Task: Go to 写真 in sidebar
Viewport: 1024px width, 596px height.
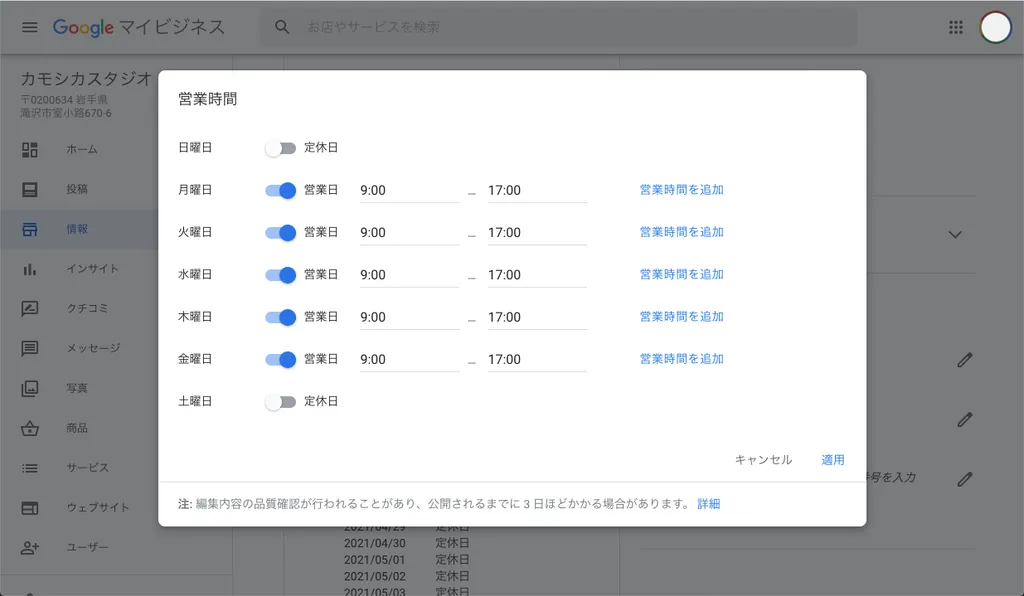Action: 76,388
